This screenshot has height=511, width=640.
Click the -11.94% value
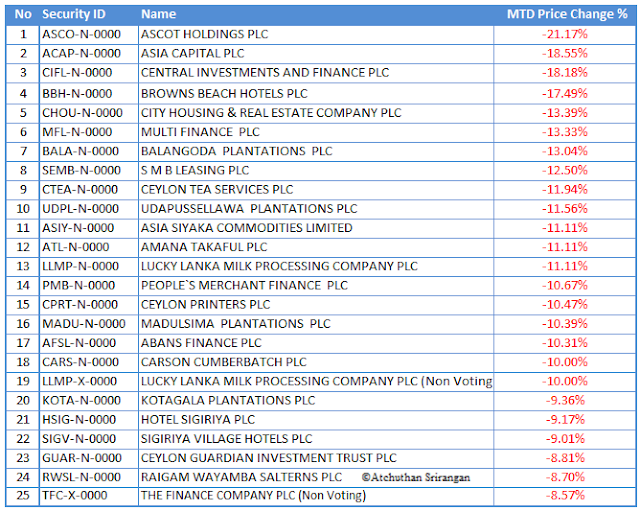pos(565,189)
